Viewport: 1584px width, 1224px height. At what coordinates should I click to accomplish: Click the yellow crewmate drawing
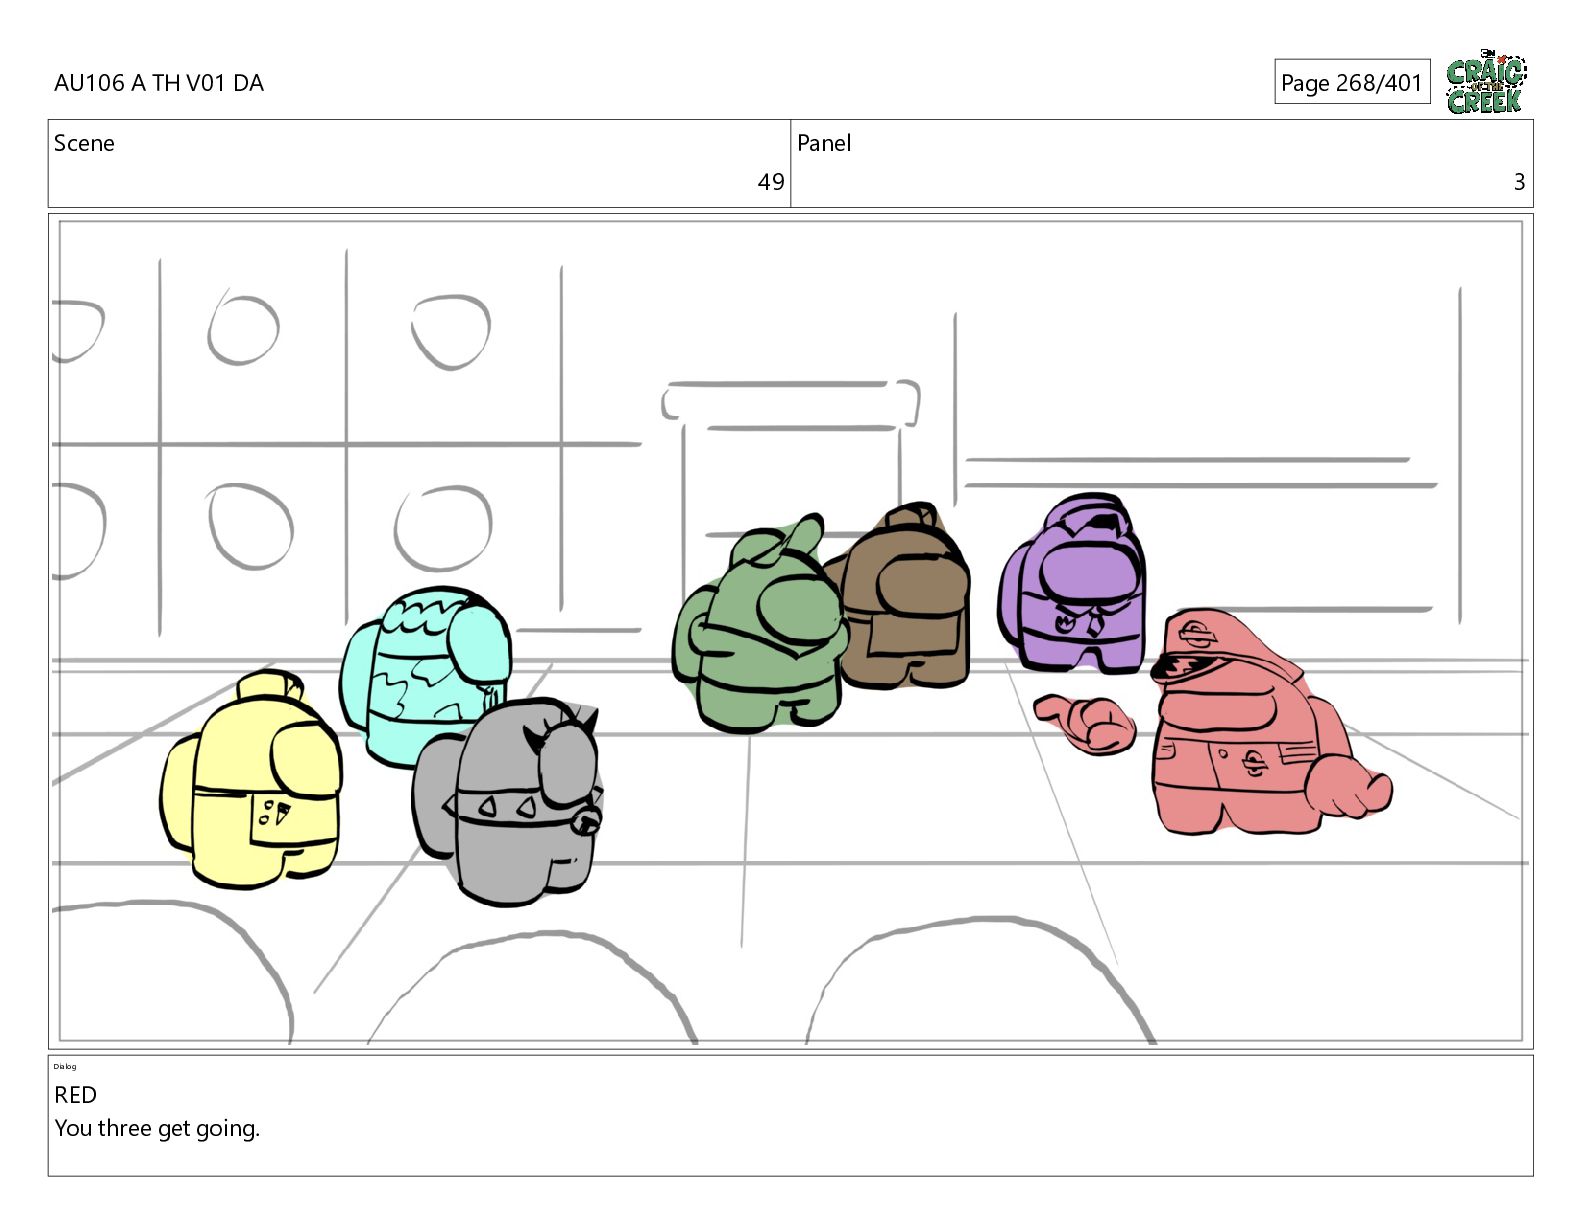pos(252,780)
